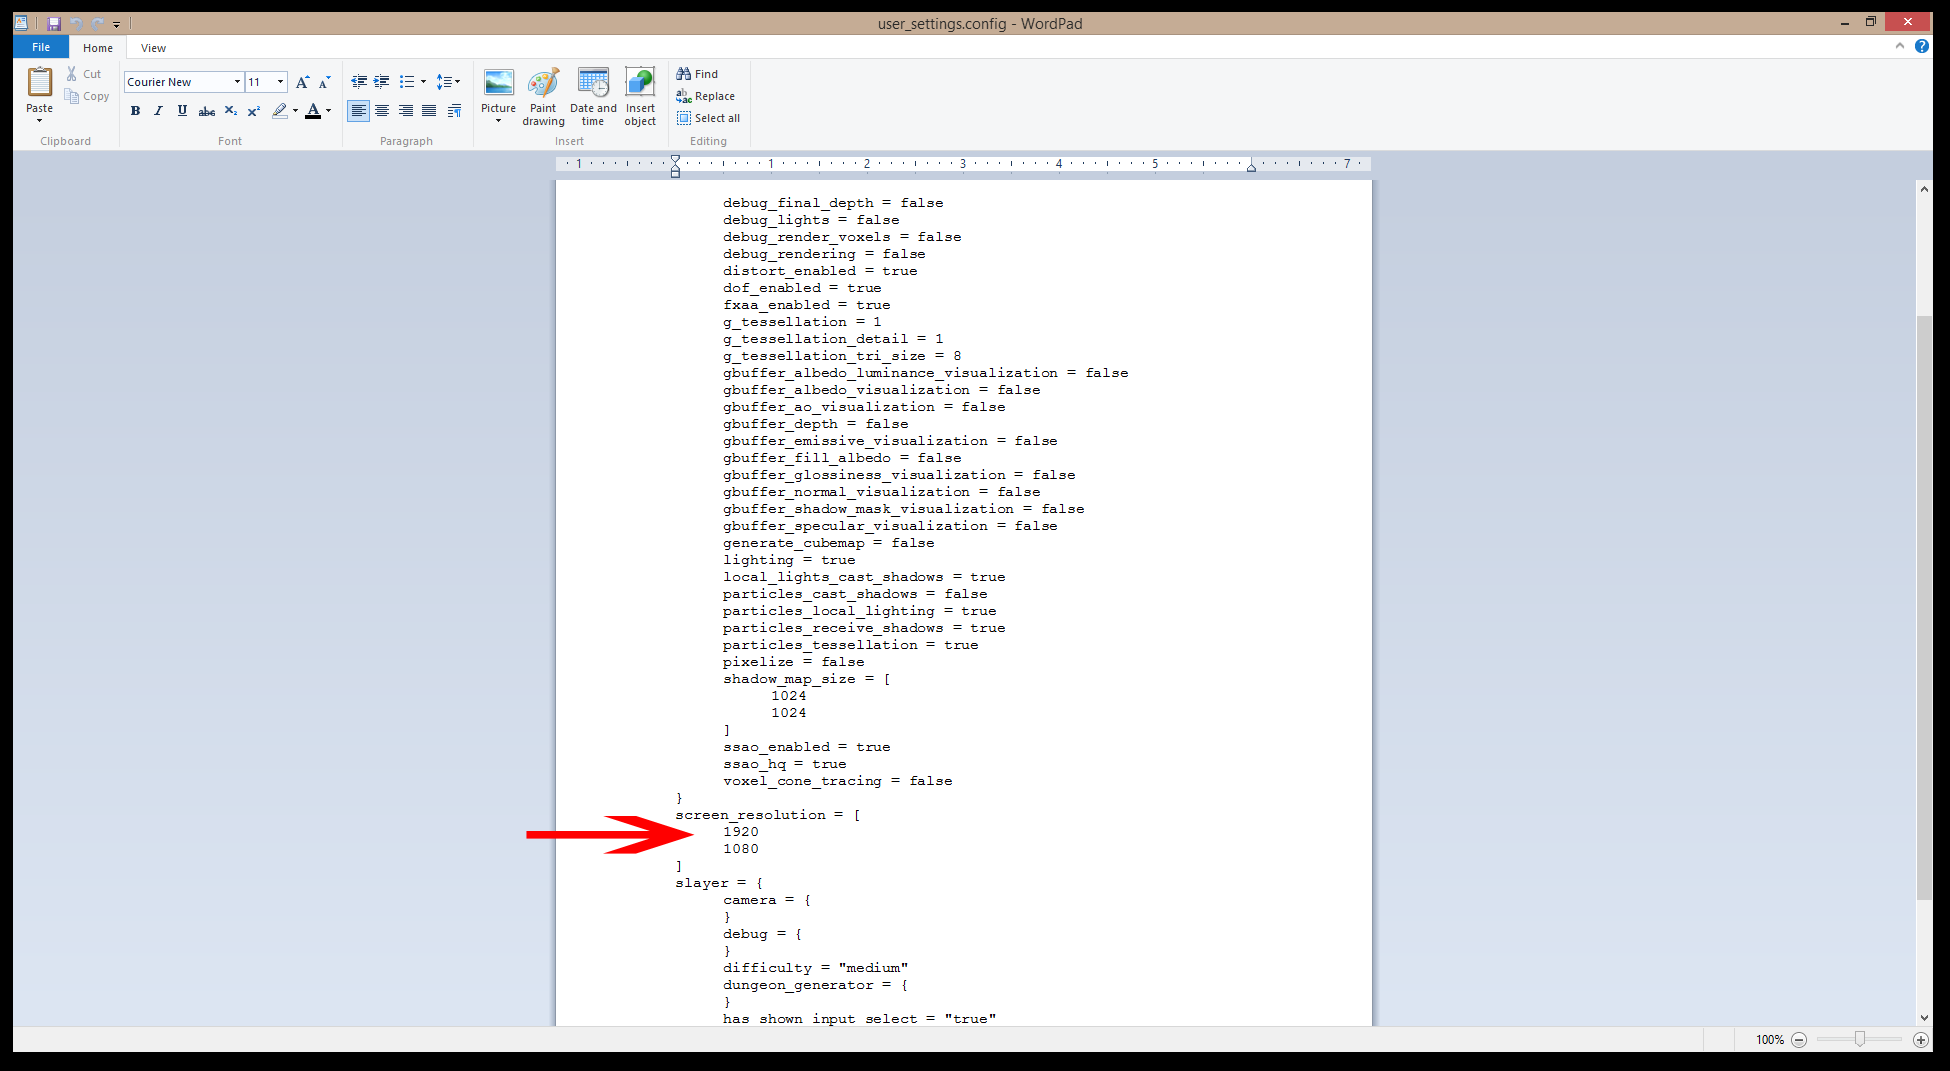The image size is (1950, 1071).
Task: Zoom out using the minus button
Action: [x=1799, y=1040]
